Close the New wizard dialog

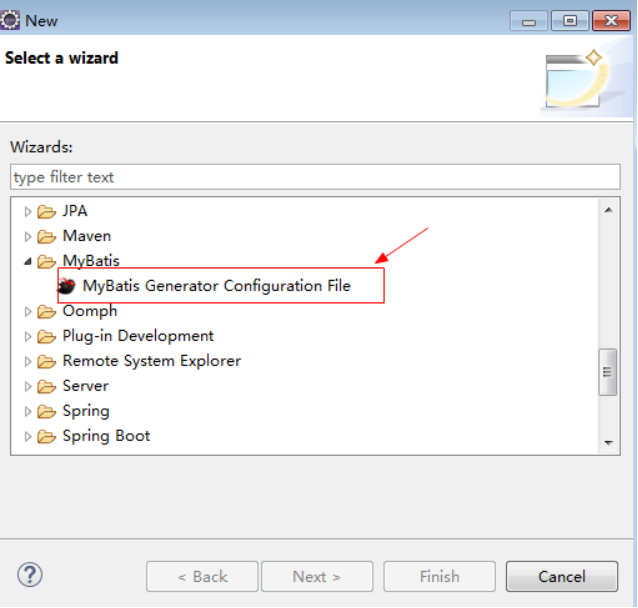pyautogui.click(x=611, y=21)
